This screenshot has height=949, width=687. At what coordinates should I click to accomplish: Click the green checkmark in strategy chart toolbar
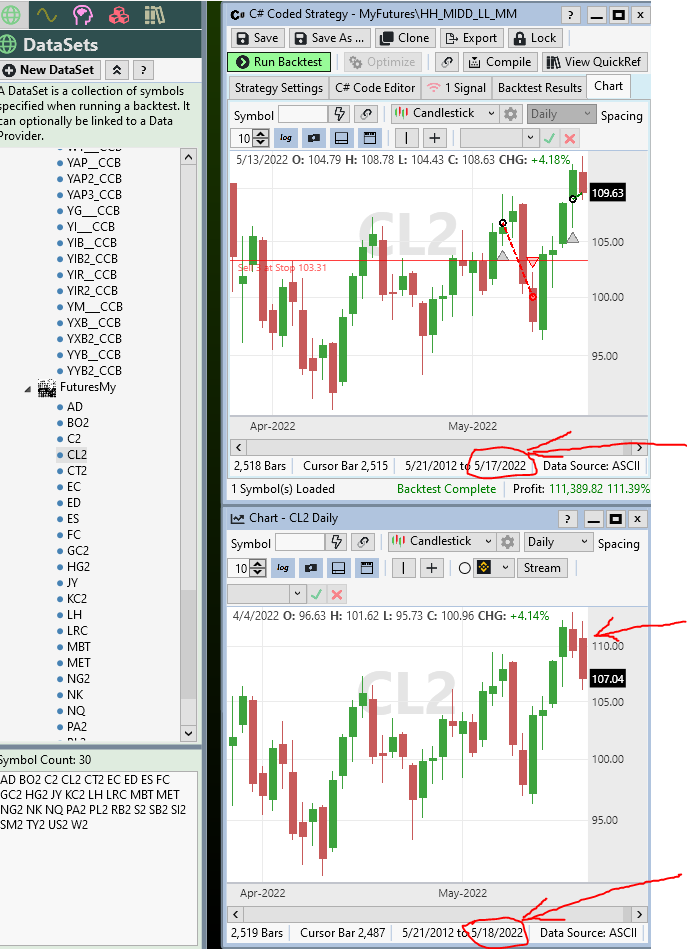point(550,139)
